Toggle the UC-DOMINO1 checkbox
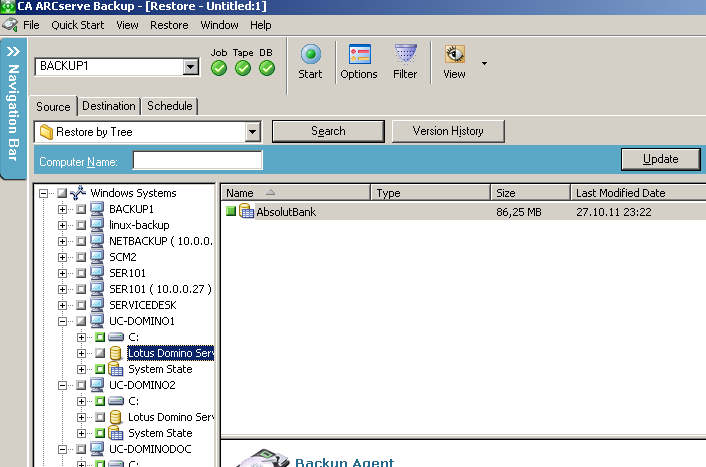The image size is (706, 467). click(x=81, y=321)
